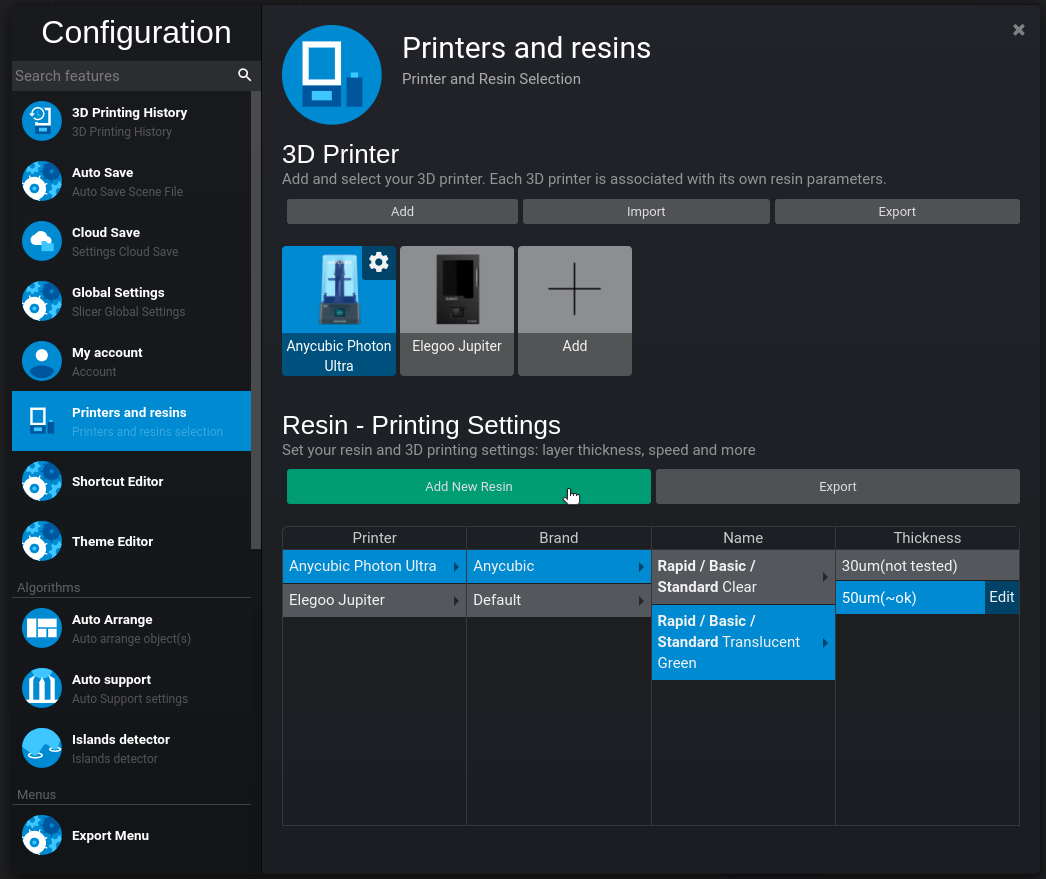Click the Add New Resin button

point(468,487)
